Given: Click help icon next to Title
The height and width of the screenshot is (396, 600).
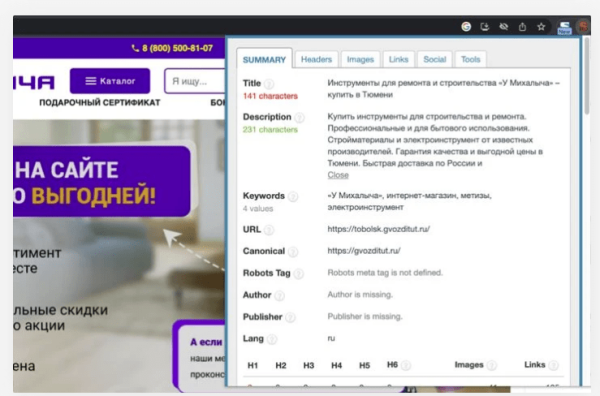Looking at the screenshot, I should 269,83.
